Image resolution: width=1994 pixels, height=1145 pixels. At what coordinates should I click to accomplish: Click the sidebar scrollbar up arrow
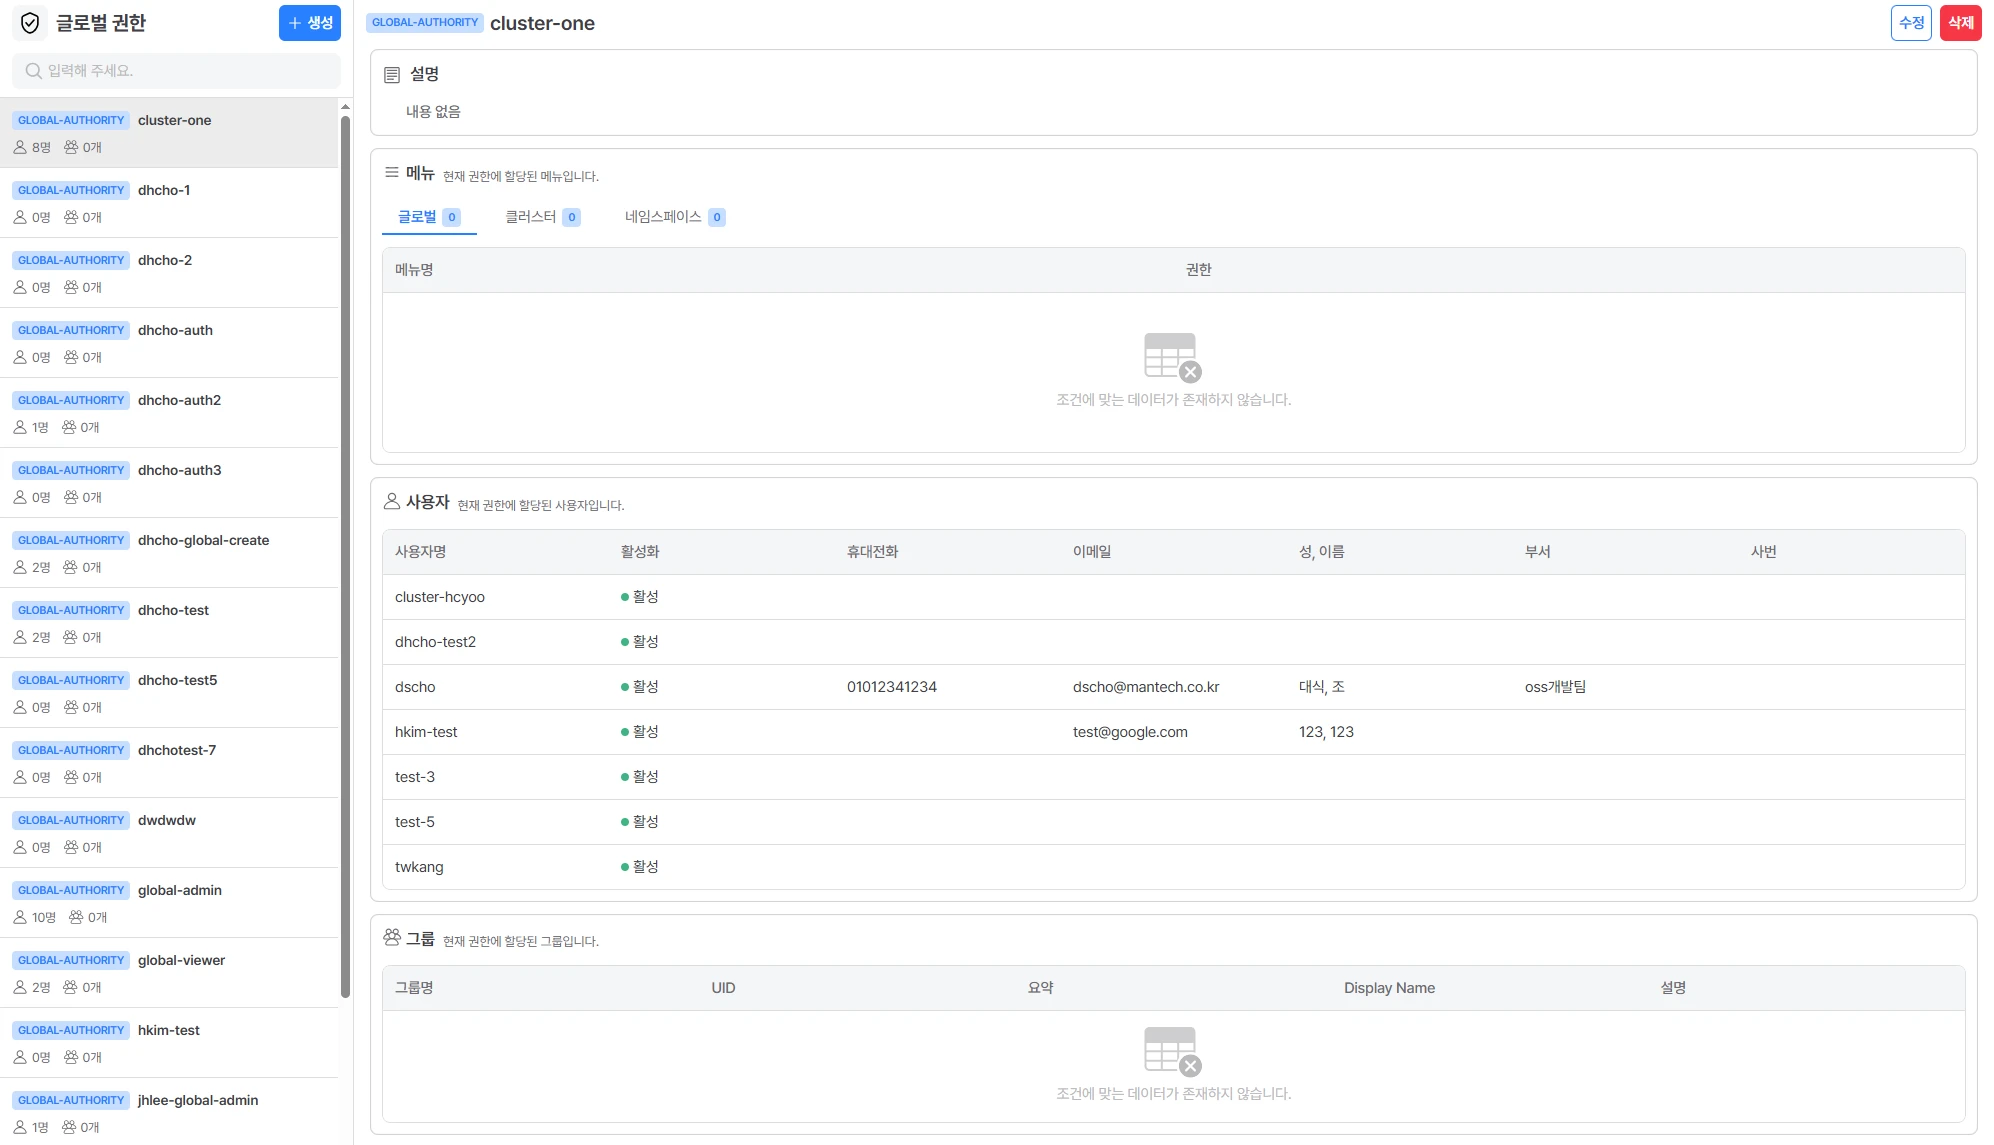[x=345, y=106]
